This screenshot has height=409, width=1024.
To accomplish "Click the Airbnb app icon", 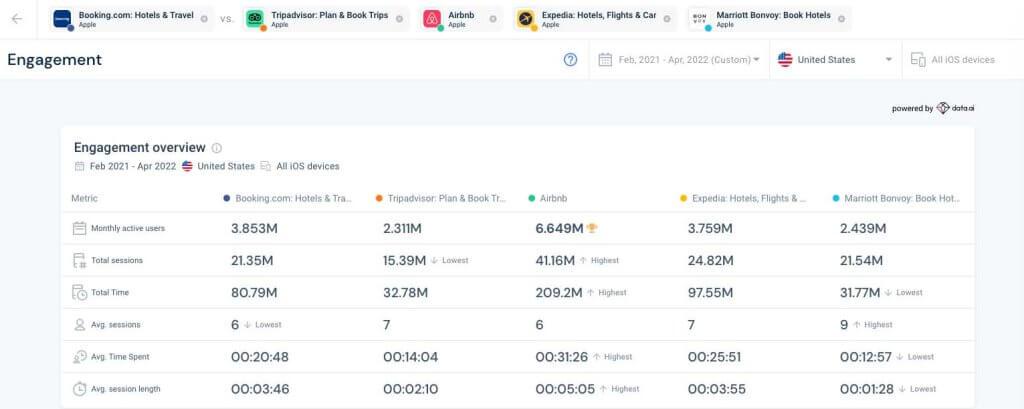I will (432, 19).
